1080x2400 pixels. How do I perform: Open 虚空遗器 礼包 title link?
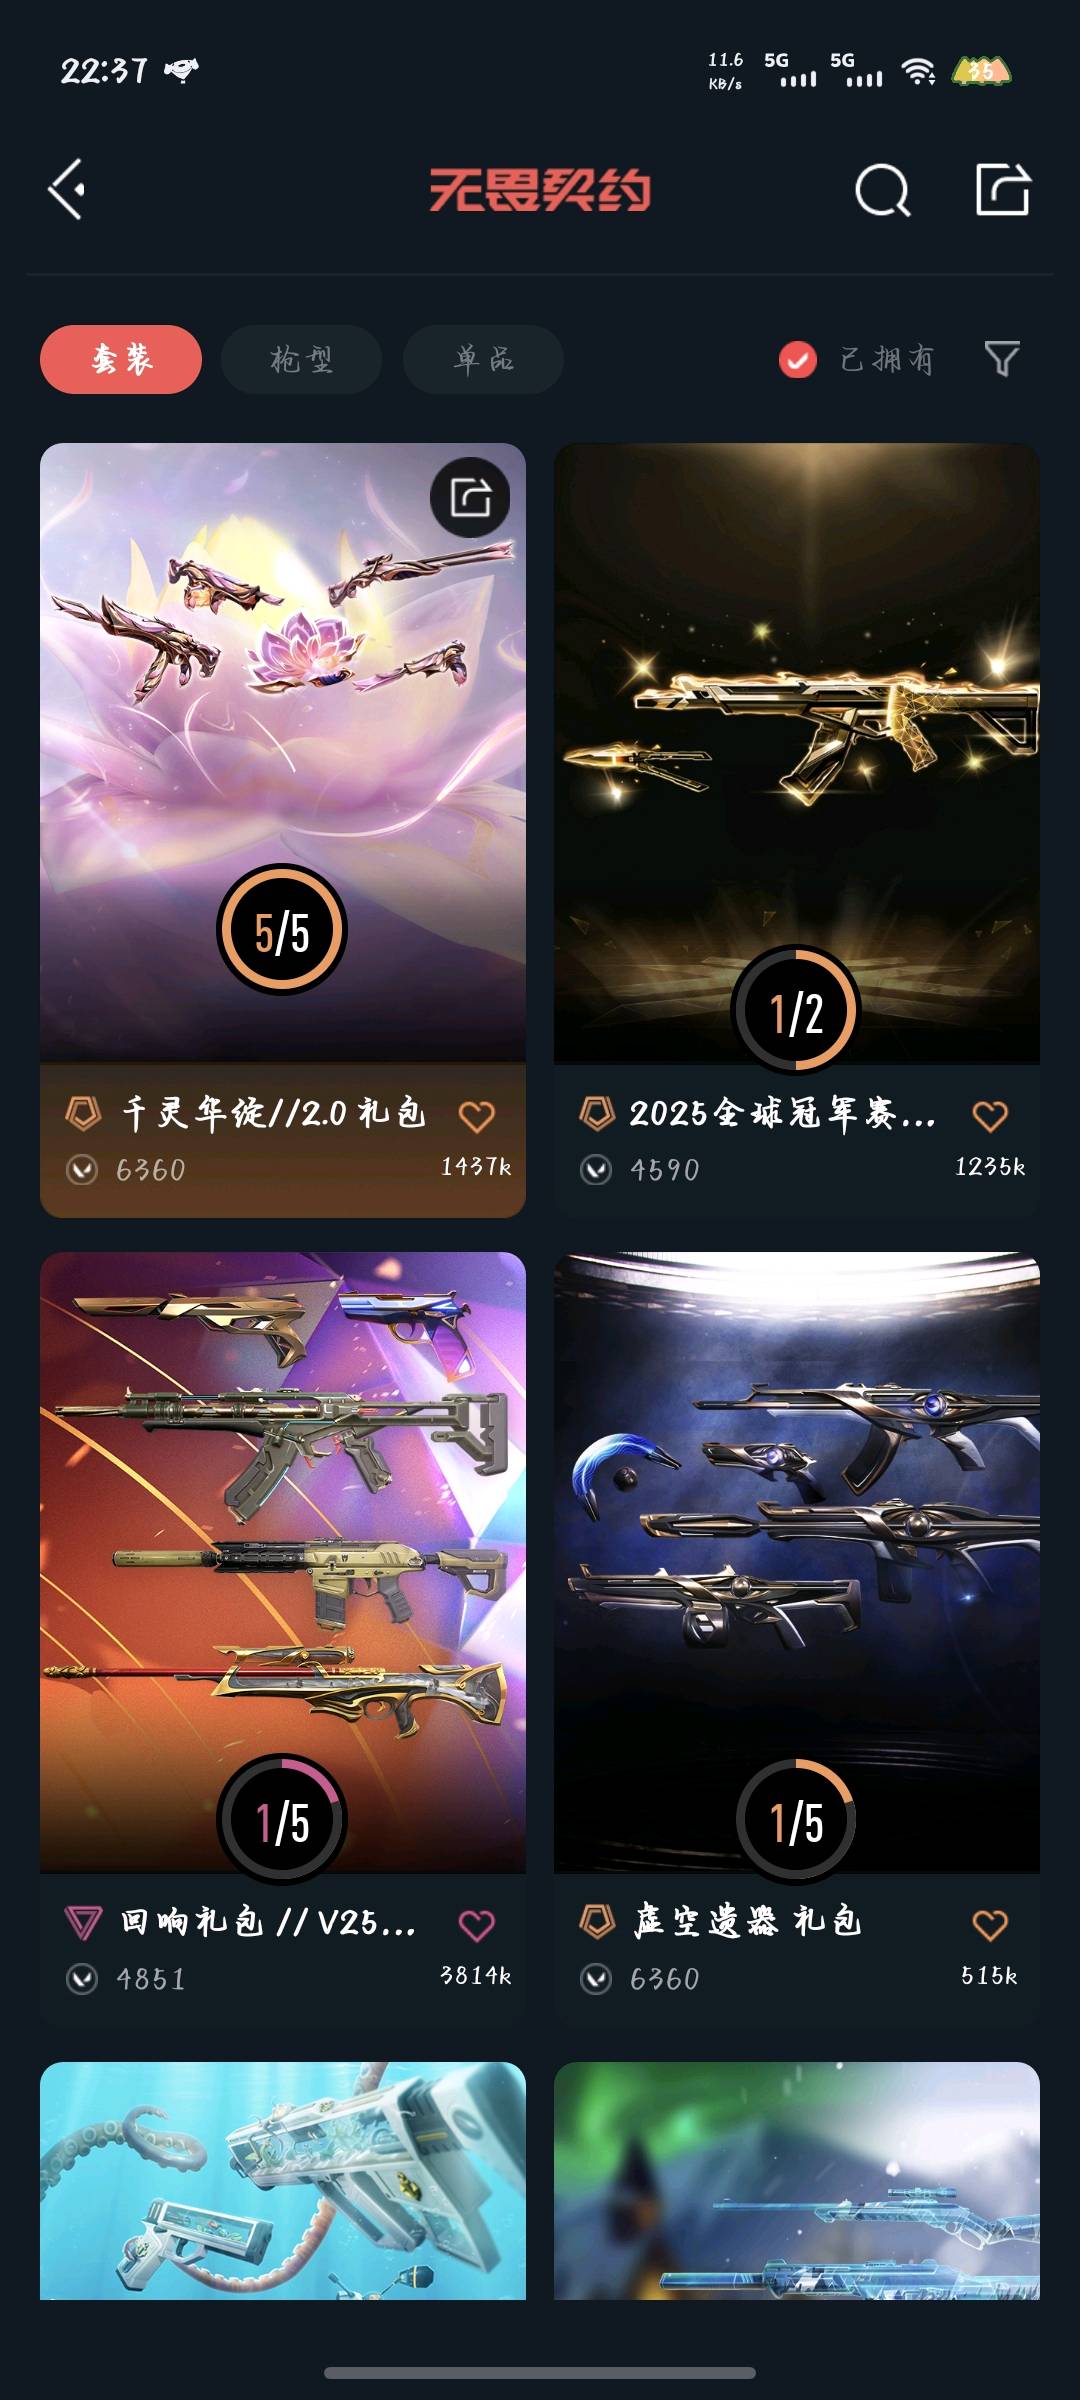tap(747, 1921)
